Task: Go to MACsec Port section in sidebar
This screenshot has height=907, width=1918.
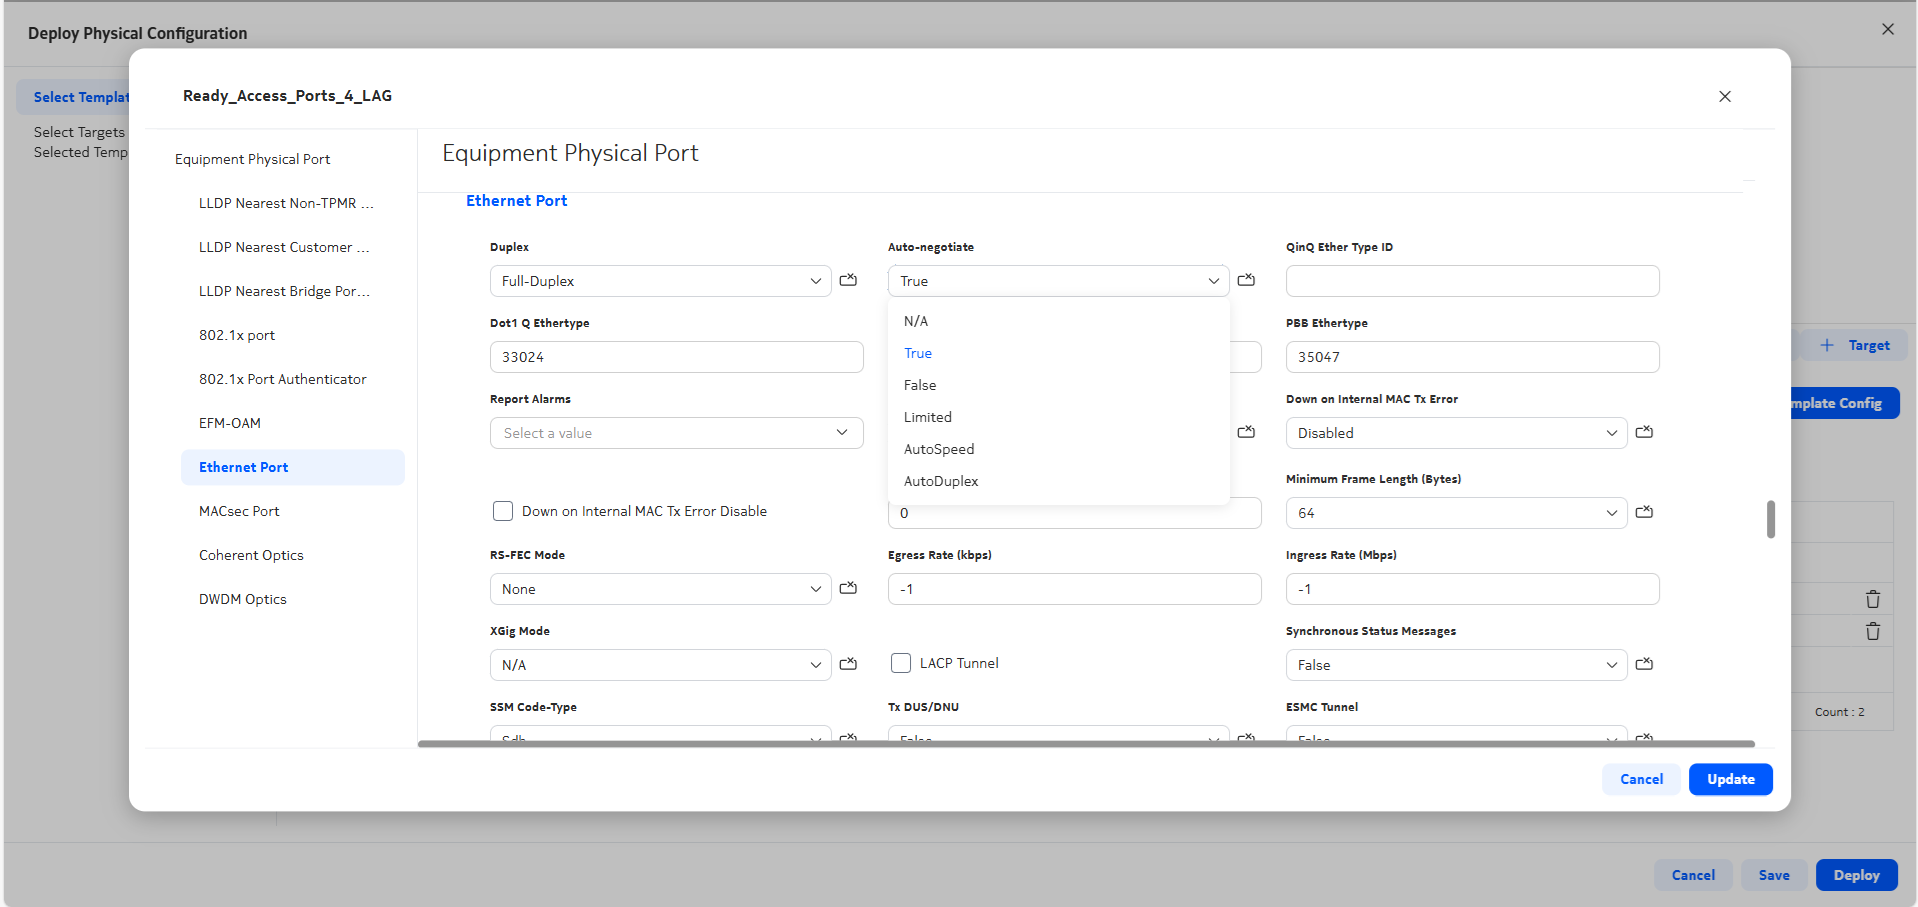Action: point(239,511)
